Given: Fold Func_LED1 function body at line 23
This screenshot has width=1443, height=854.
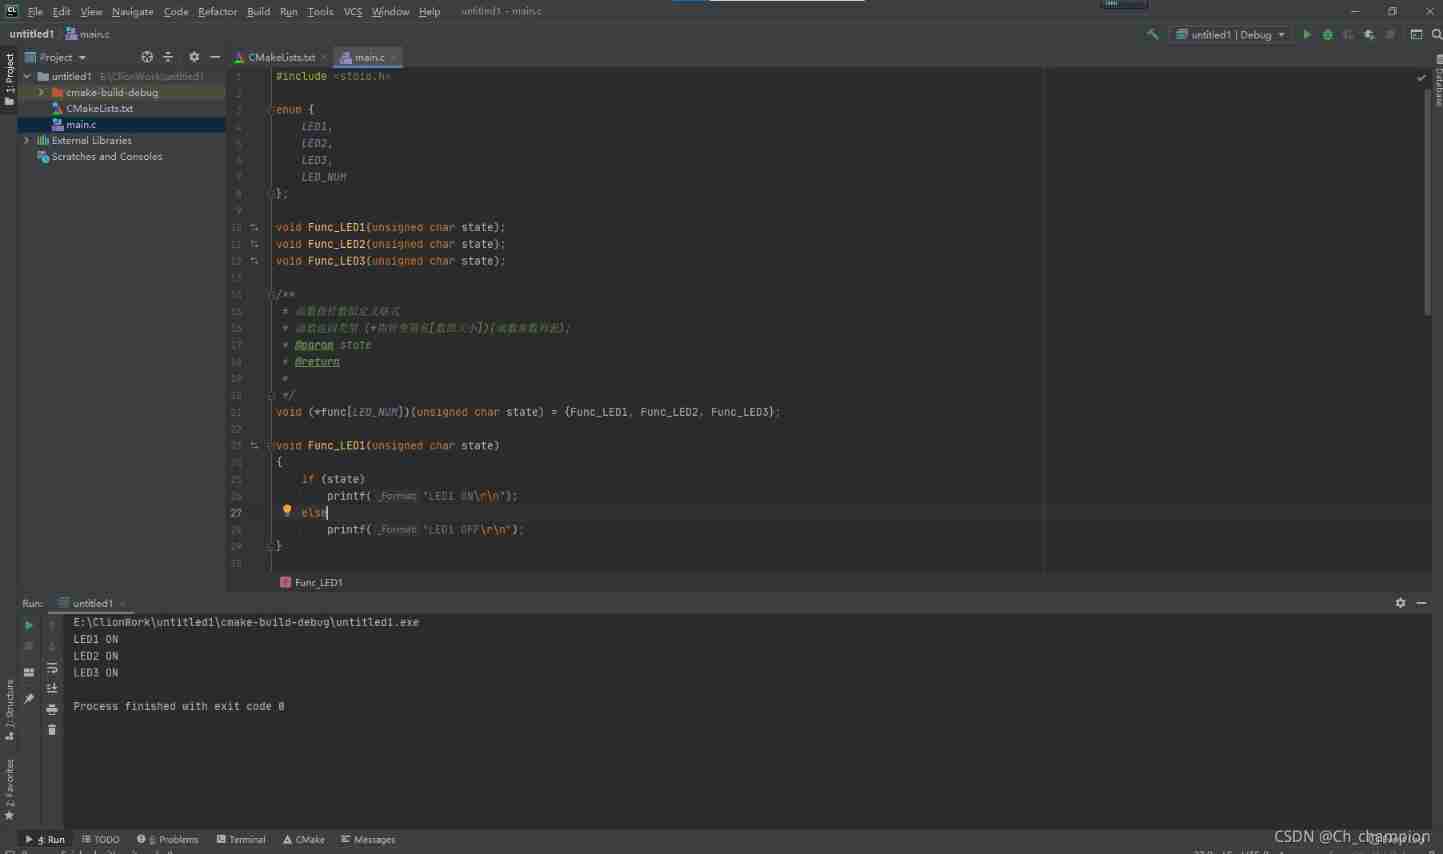Looking at the screenshot, I should [x=271, y=445].
